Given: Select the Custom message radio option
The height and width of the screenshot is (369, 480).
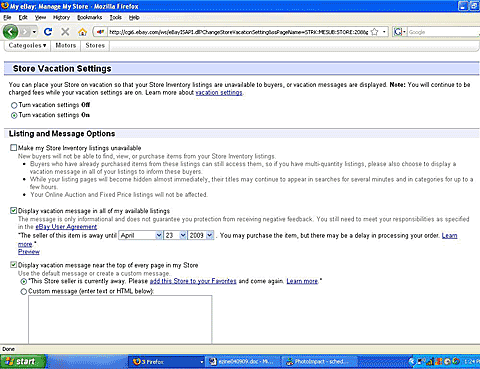Looking at the screenshot, I should 24,292.
